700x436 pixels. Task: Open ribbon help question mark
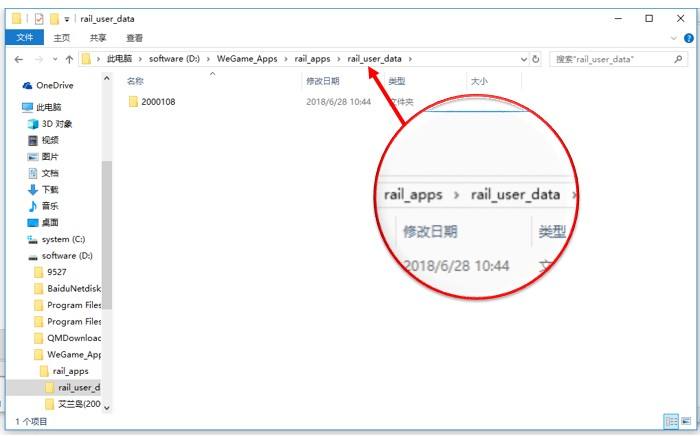coord(689,38)
